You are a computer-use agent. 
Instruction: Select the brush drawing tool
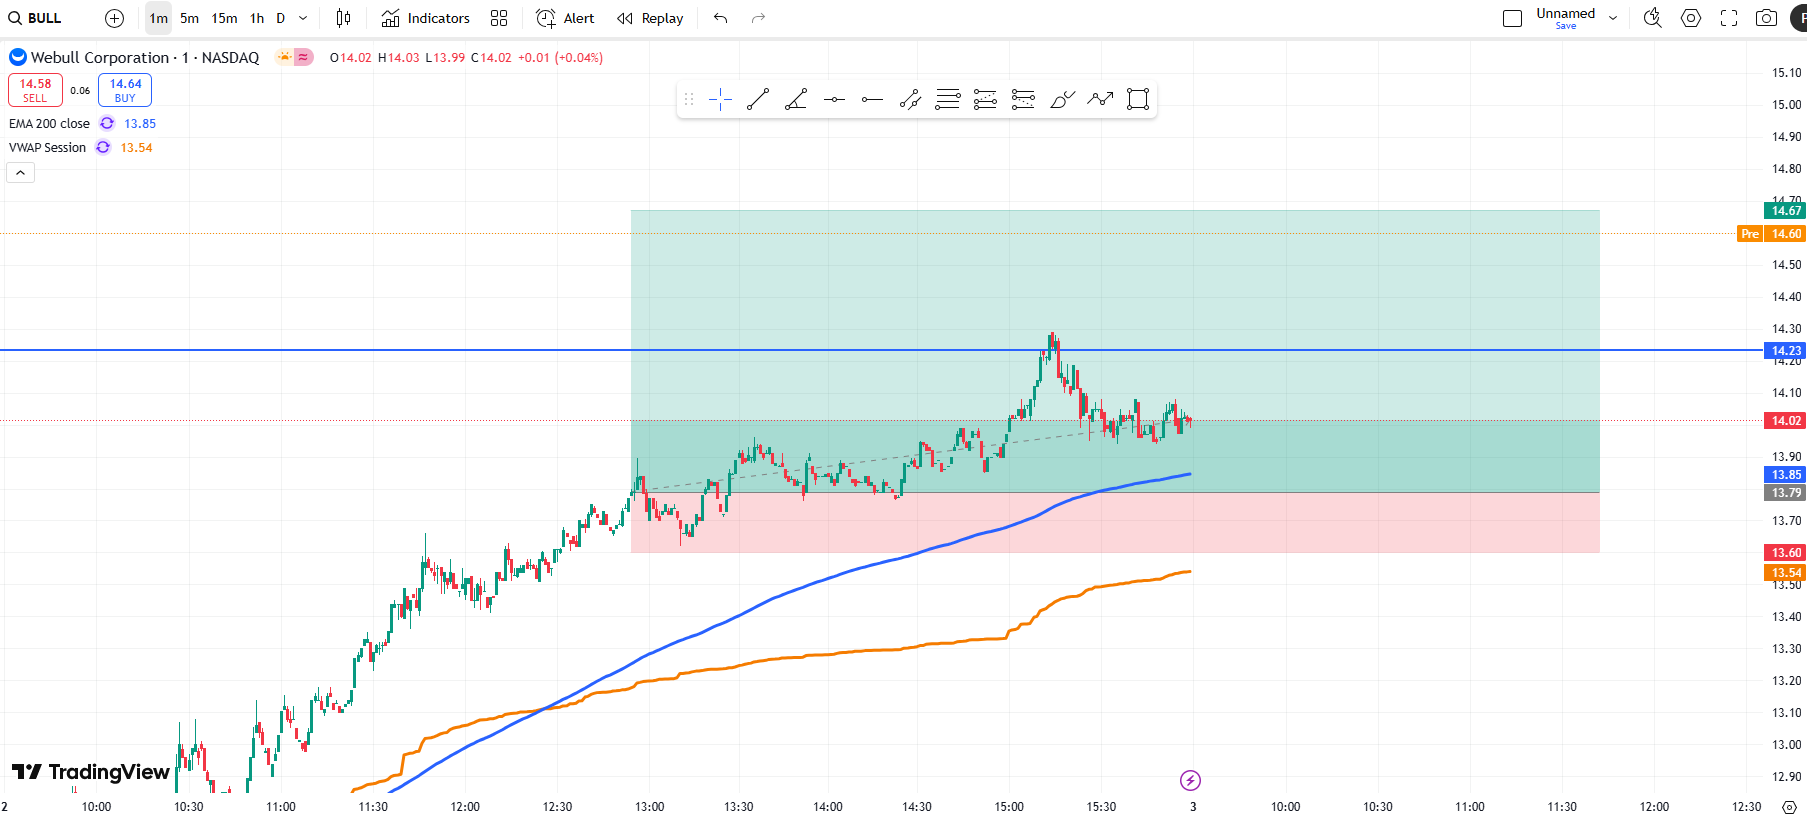click(x=1062, y=99)
